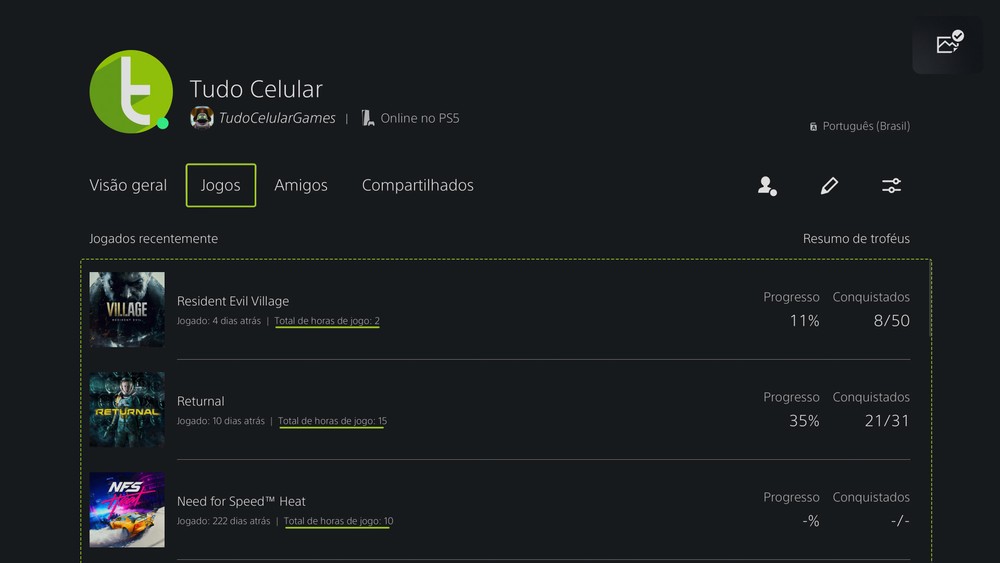Select the Resident Evil Village title
Image resolution: width=1000 pixels, height=563 pixels.
click(233, 301)
